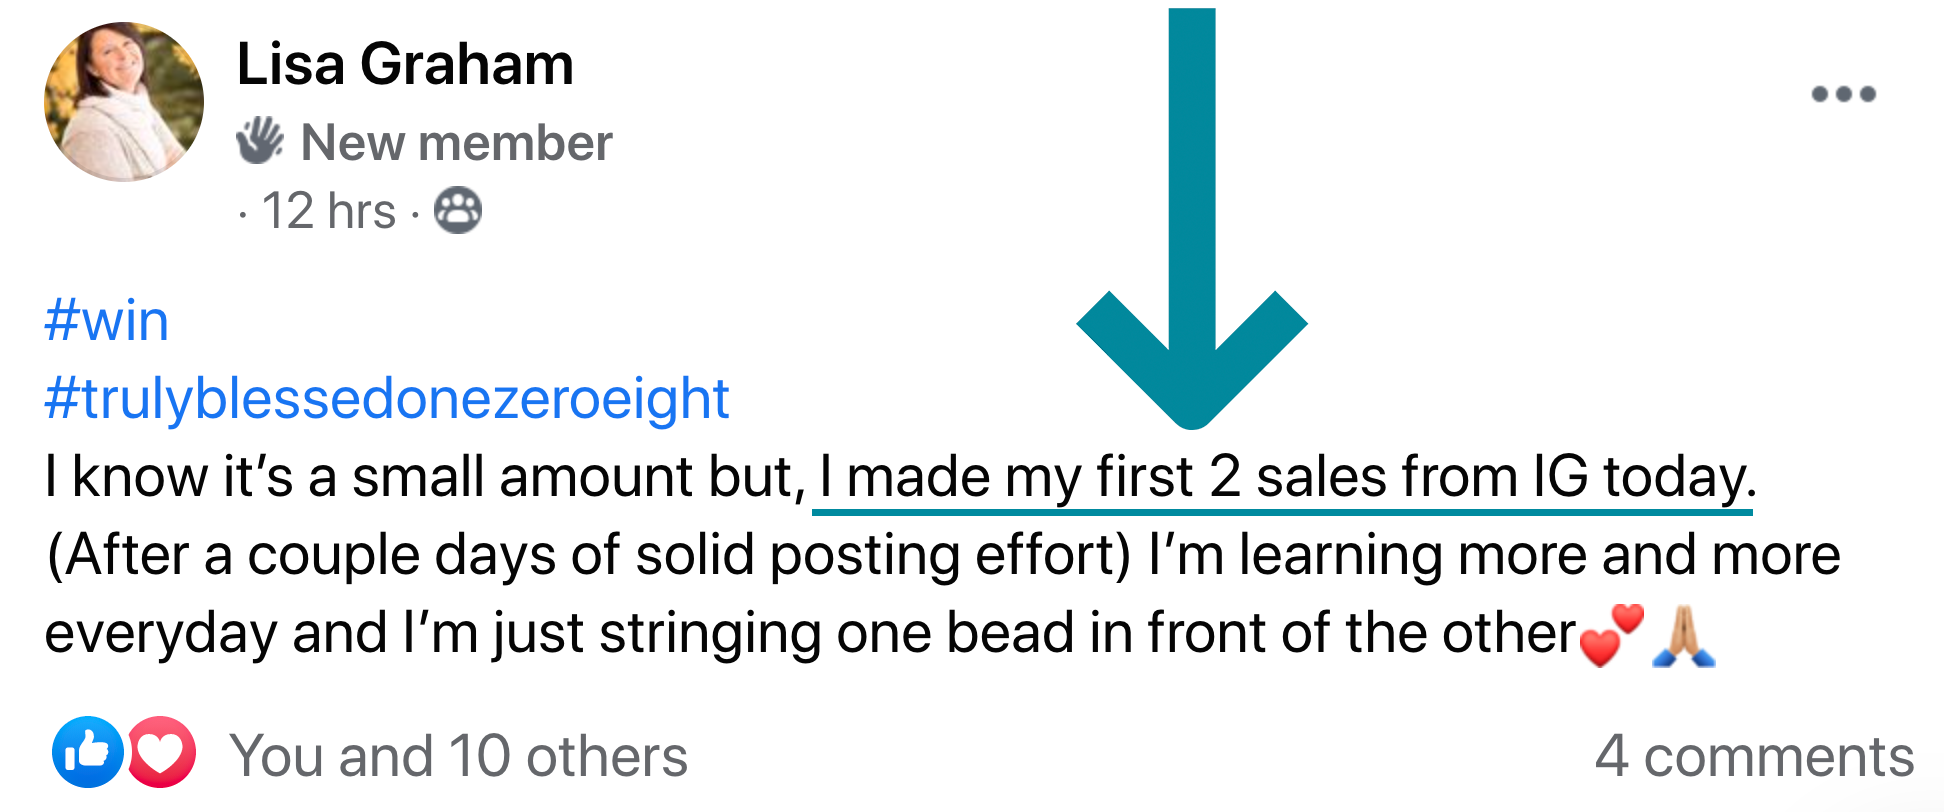
Task: Select the New member label text
Action: 456,143
